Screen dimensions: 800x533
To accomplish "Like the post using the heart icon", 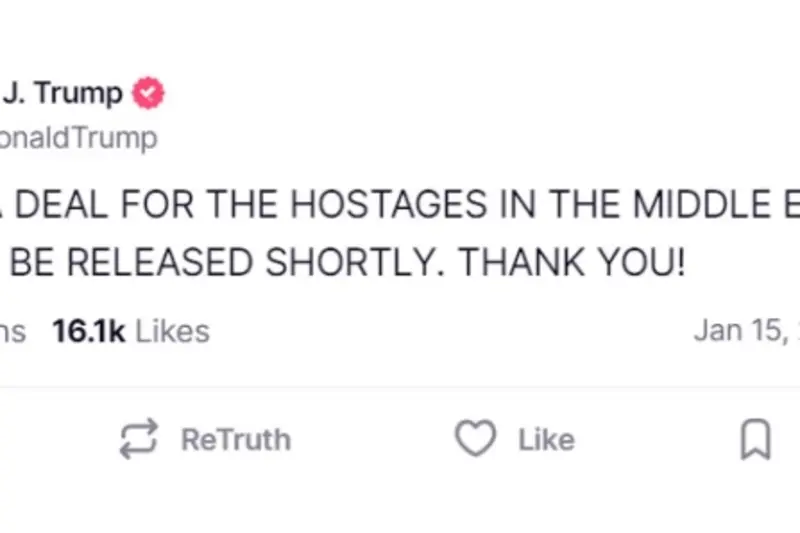I will [475, 439].
